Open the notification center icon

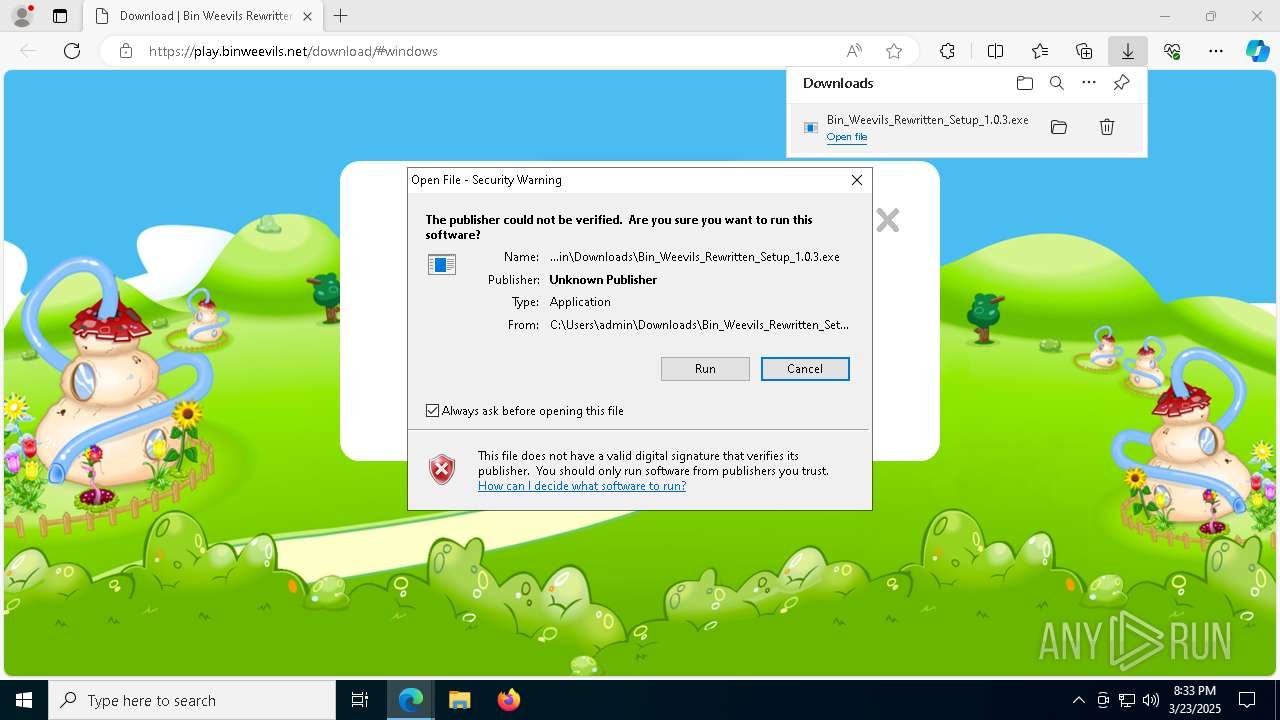(x=1247, y=700)
